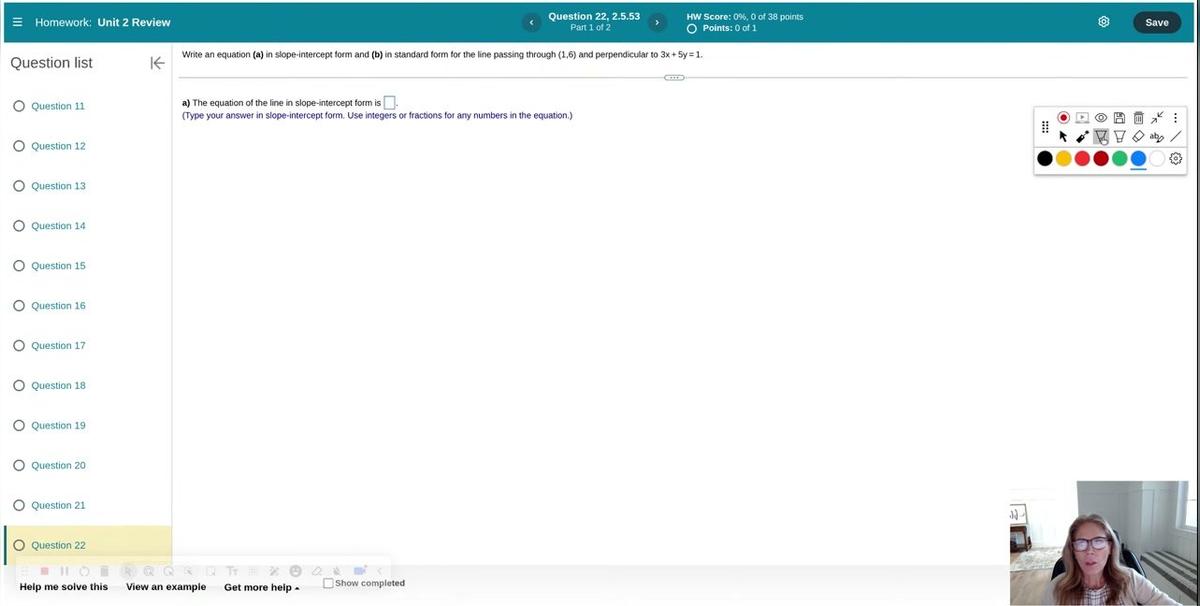Expand the Get more help menu

261,587
